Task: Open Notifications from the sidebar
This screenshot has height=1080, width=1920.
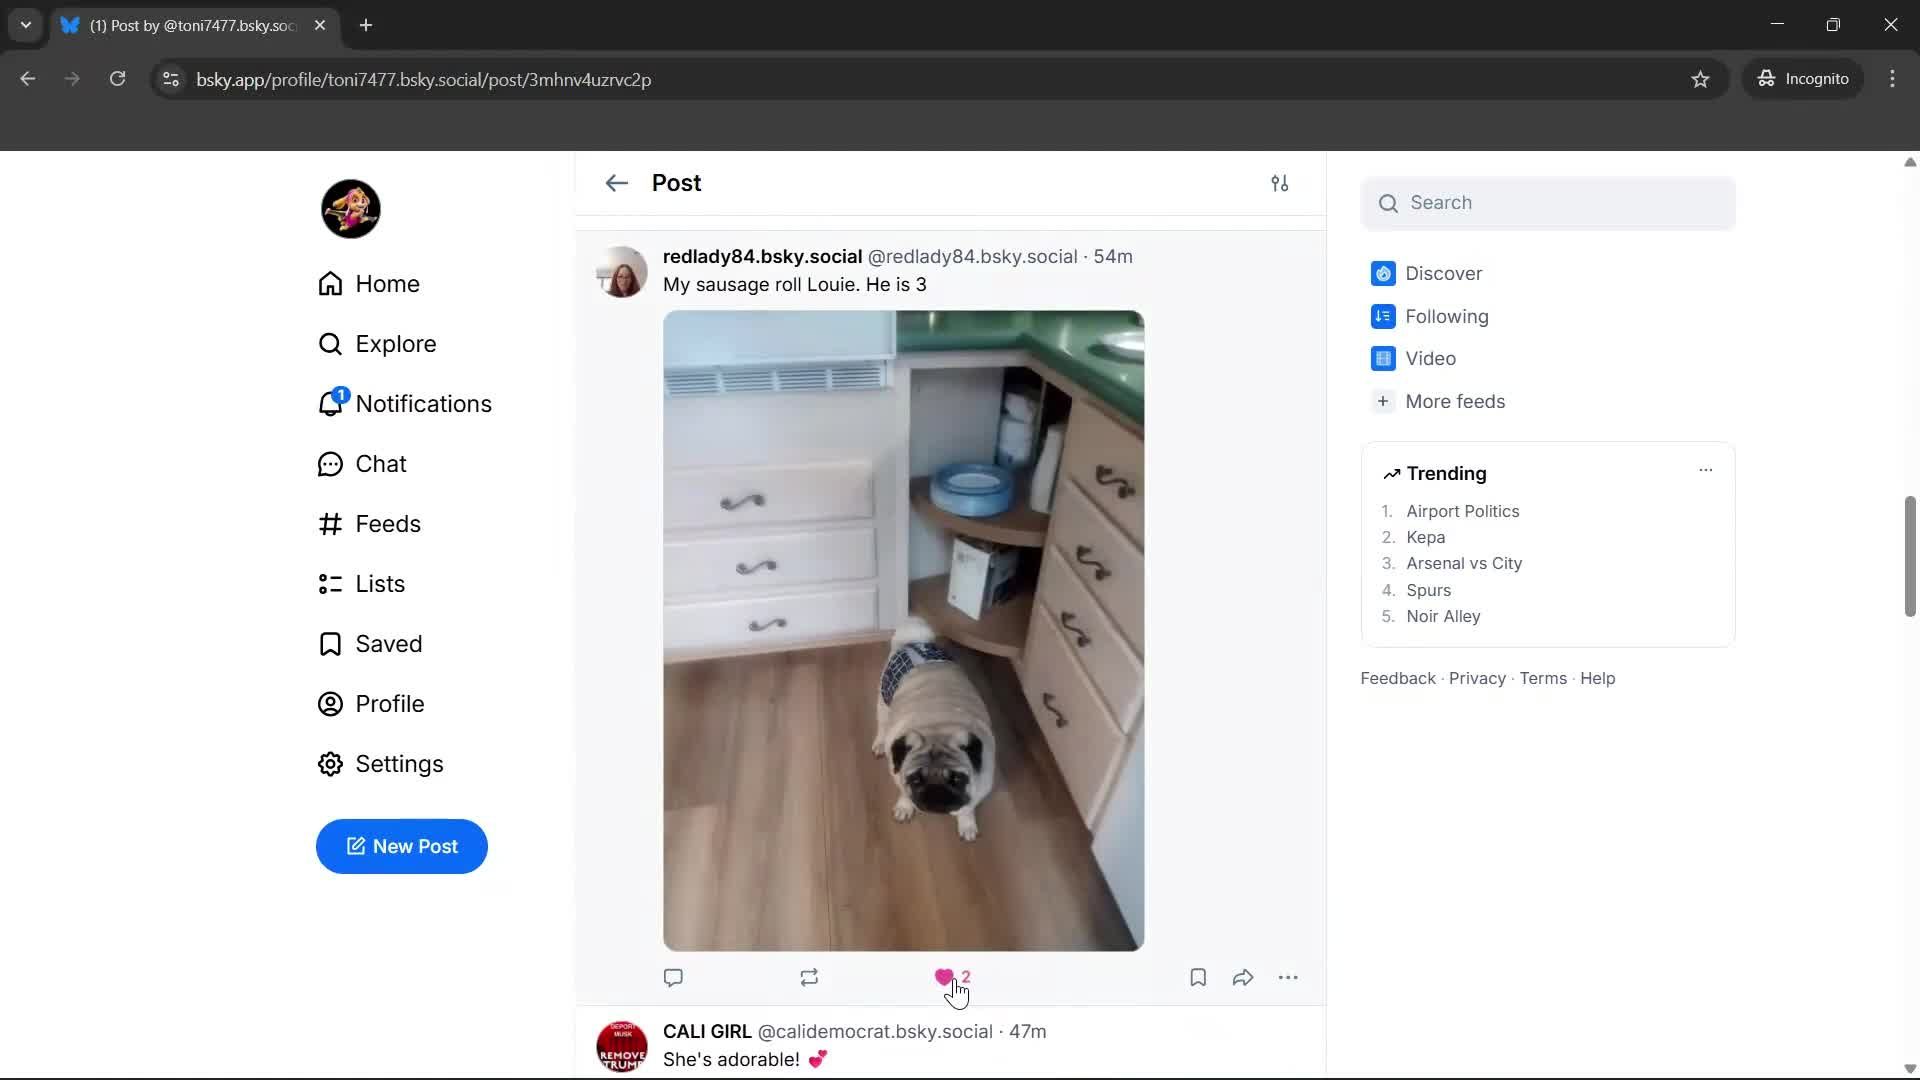Action: coord(423,403)
